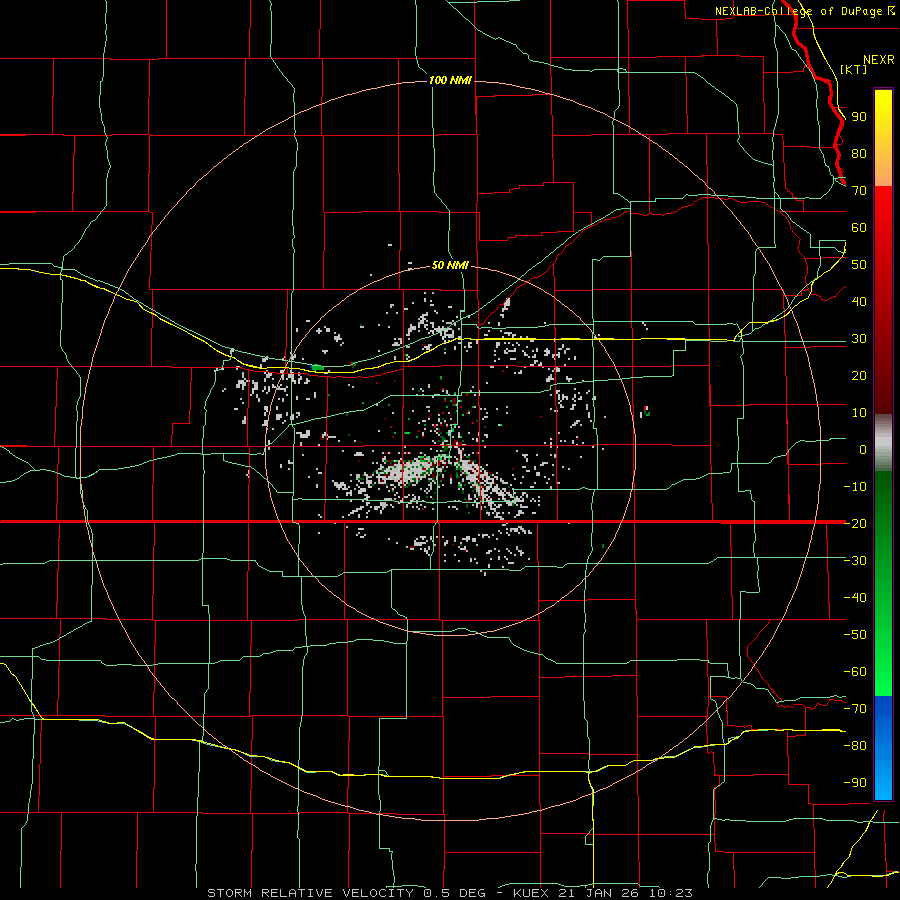Click the 50 NMI range ring label
This screenshot has height=900, width=900.
[450, 265]
